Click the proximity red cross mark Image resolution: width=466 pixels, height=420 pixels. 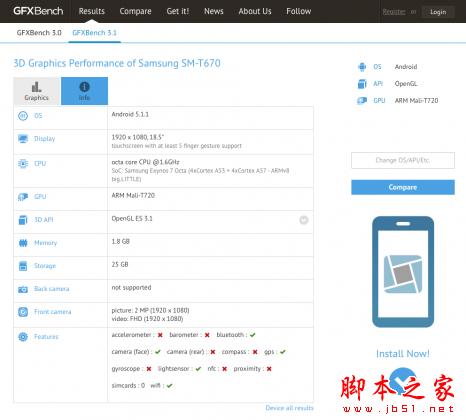[269, 369]
